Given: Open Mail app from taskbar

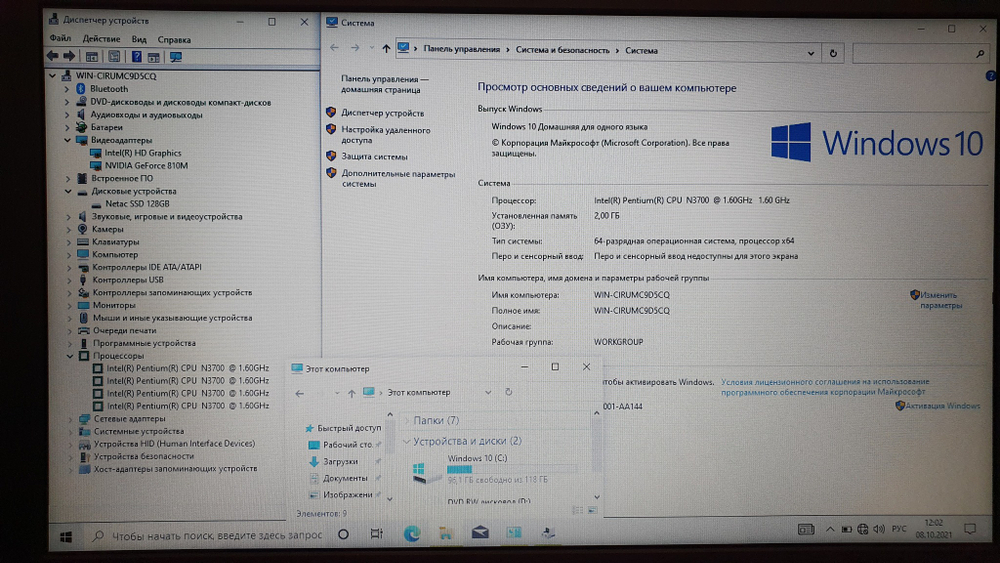Looking at the screenshot, I should coord(480,532).
